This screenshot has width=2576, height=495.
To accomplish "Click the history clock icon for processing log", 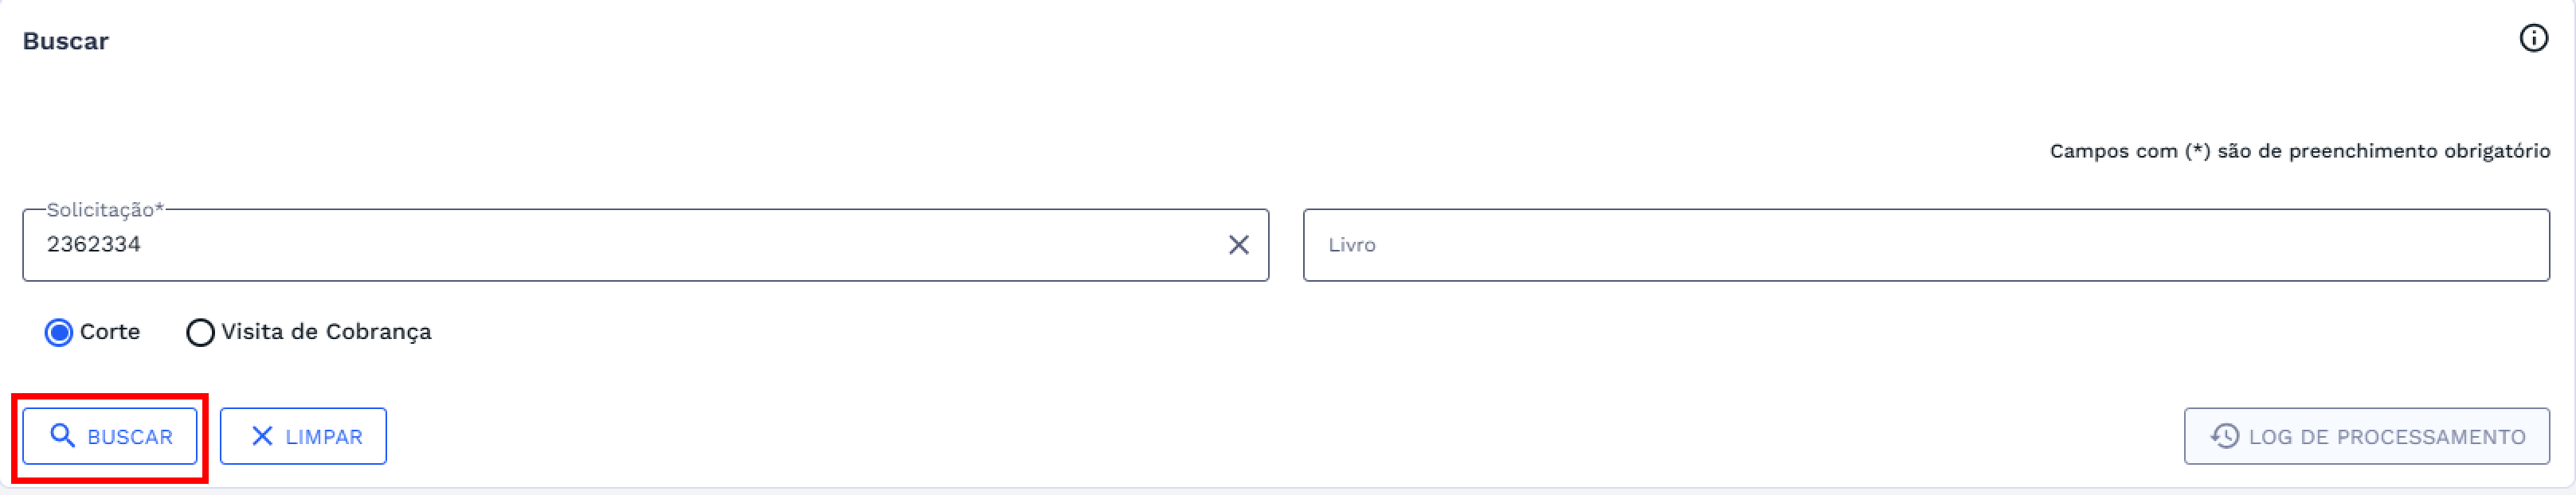I will (2225, 436).
